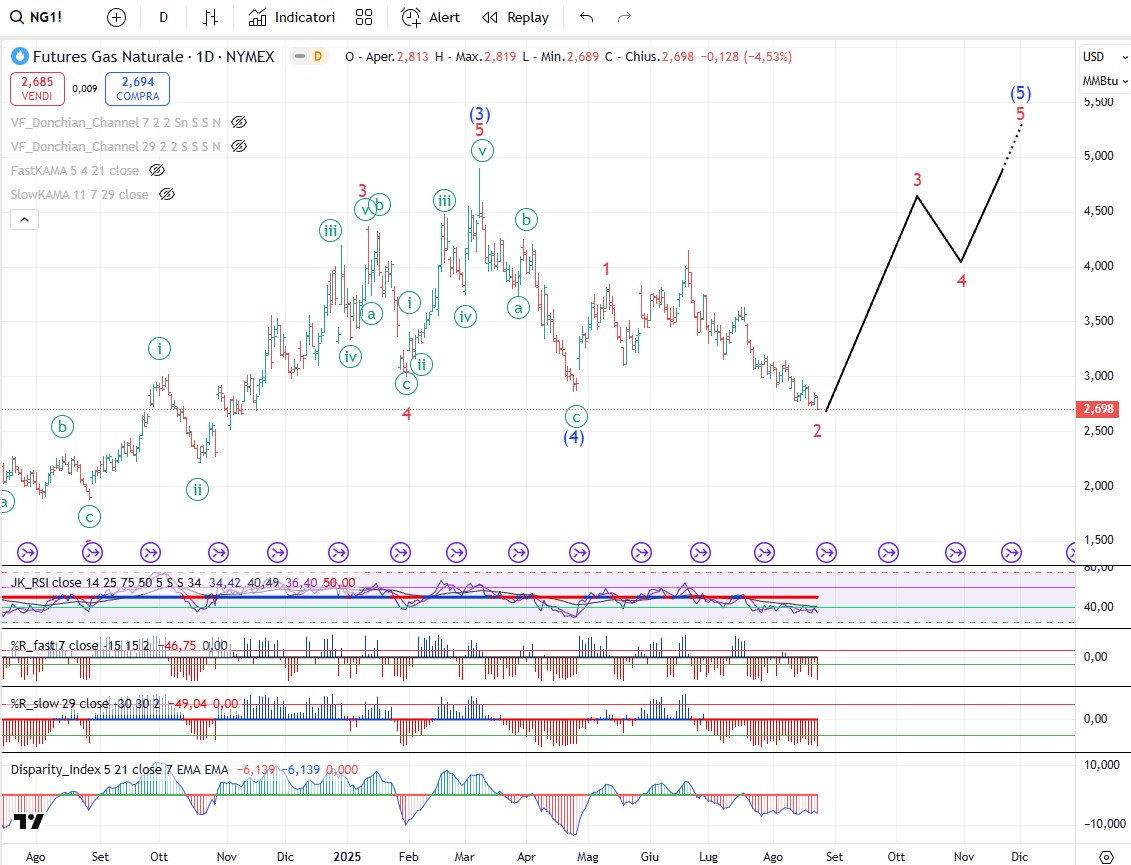Click the add symbol plus icon

pos(117,17)
